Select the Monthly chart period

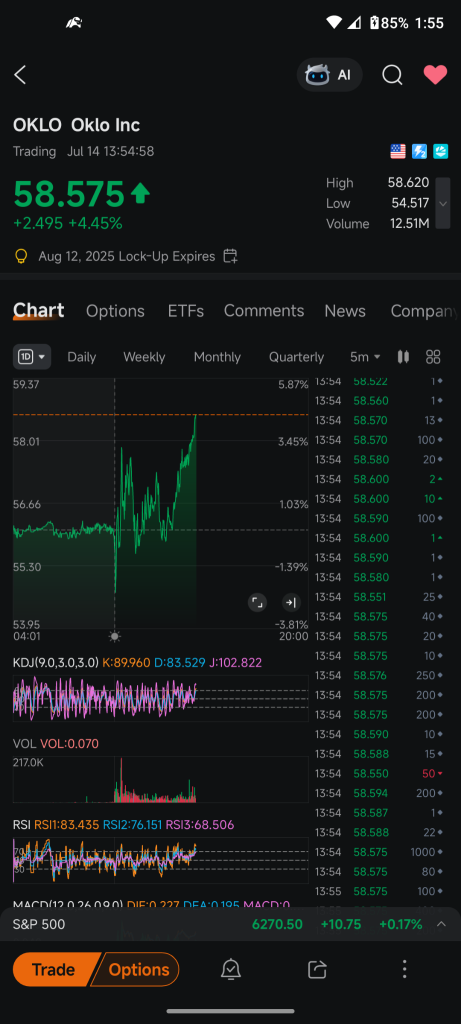217,357
